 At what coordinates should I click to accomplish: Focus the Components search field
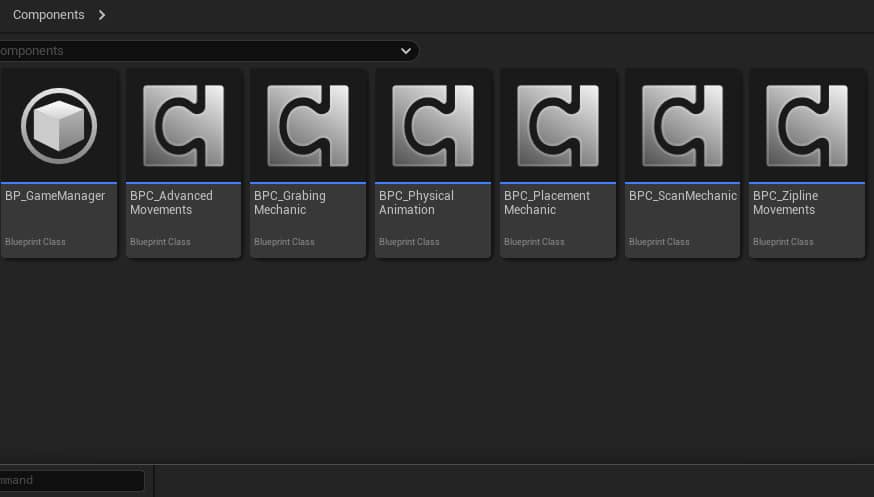200,51
